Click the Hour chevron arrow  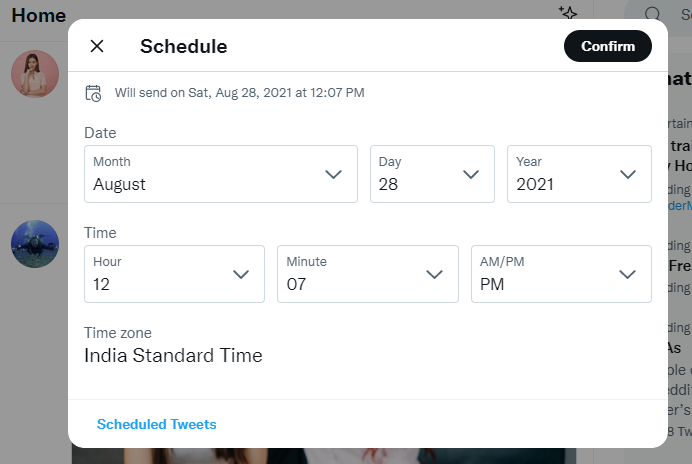coord(241,275)
